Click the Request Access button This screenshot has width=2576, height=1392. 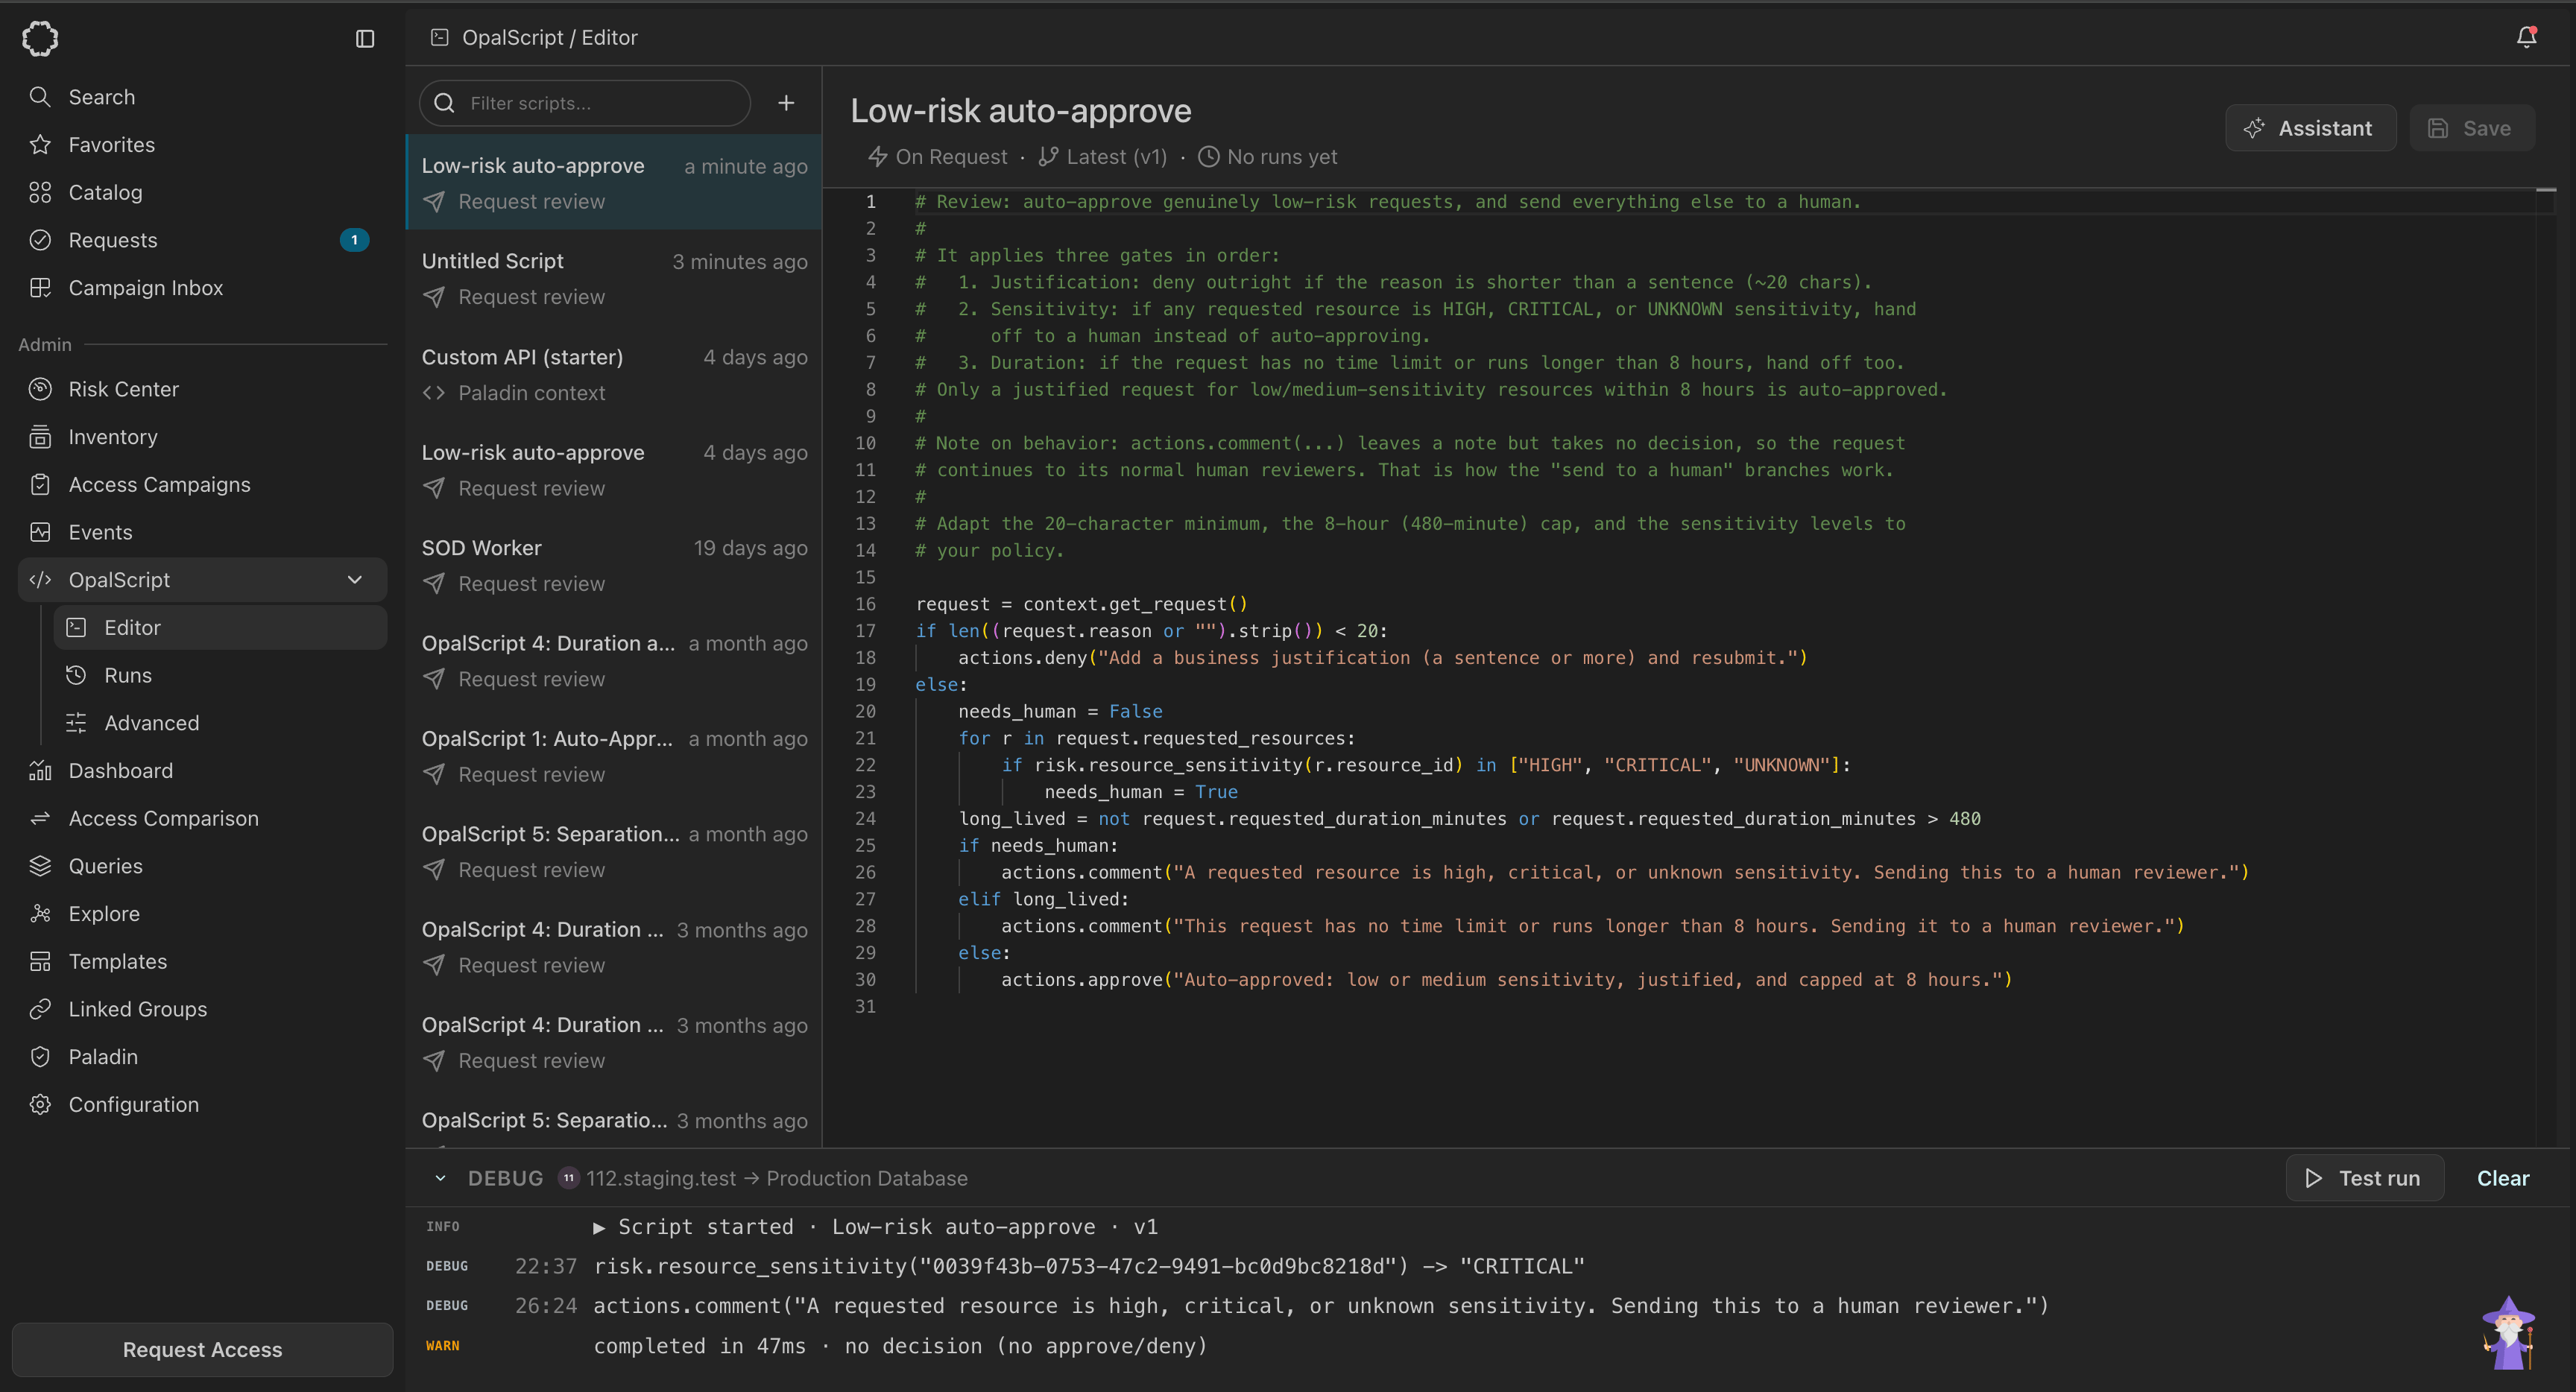pyautogui.click(x=202, y=1350)
